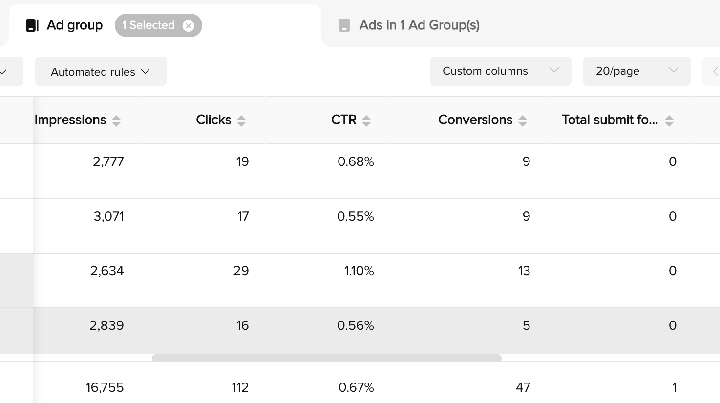Click the Impressions column header text
Image resolution: width=720 pixels, height=403 pixels.
tap(70, 120)
